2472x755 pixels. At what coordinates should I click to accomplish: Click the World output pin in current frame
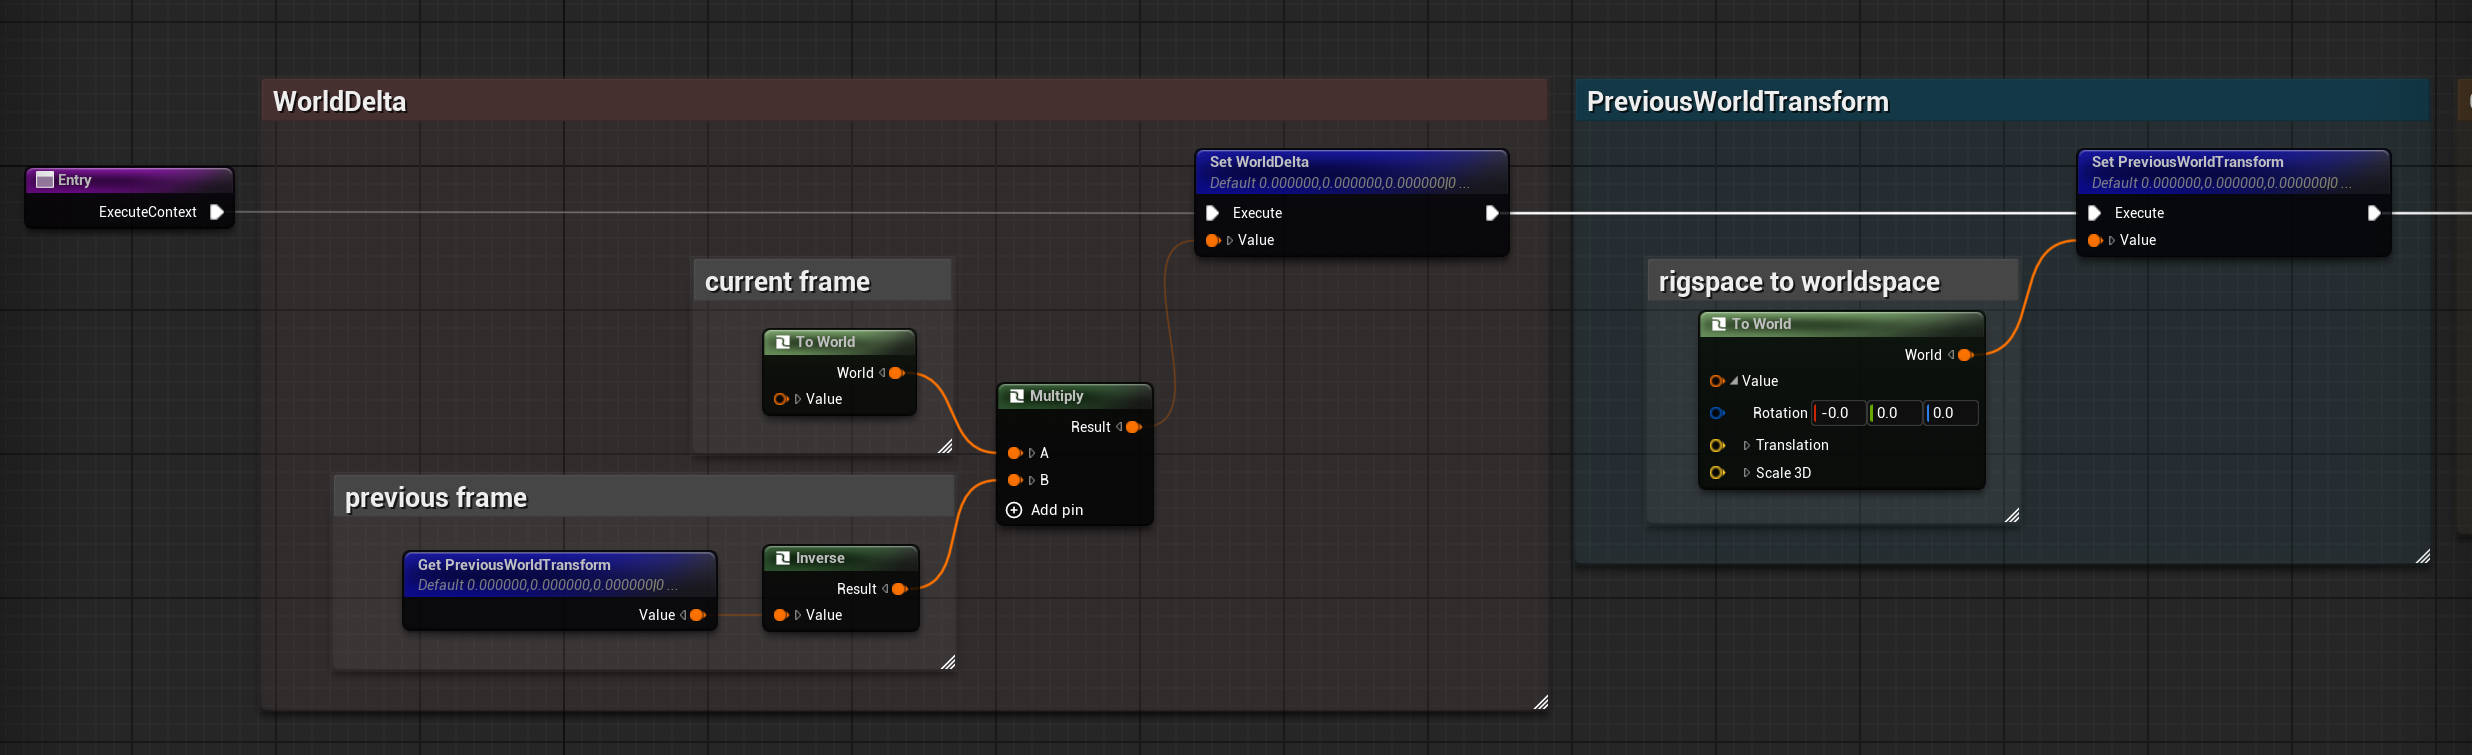pos(896,373)
